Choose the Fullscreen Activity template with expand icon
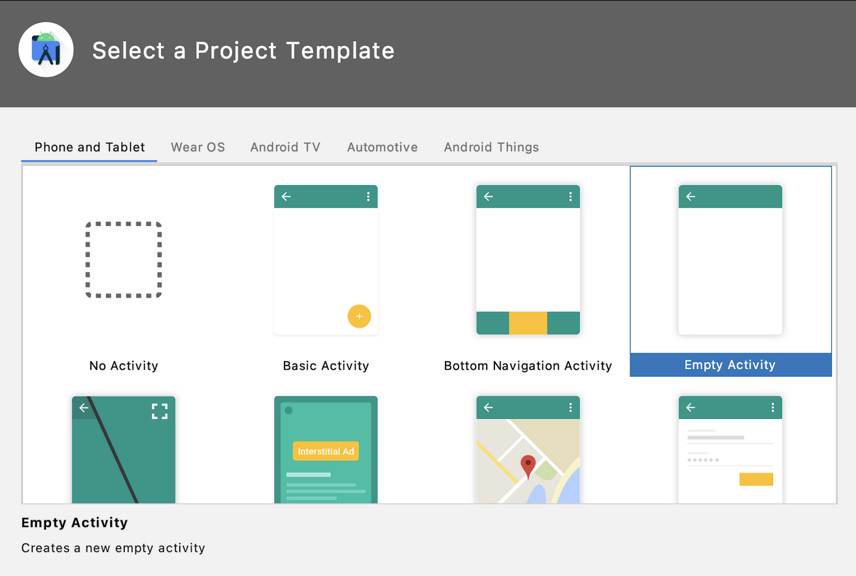Screen dimensions: 856x576 point(124,450)
